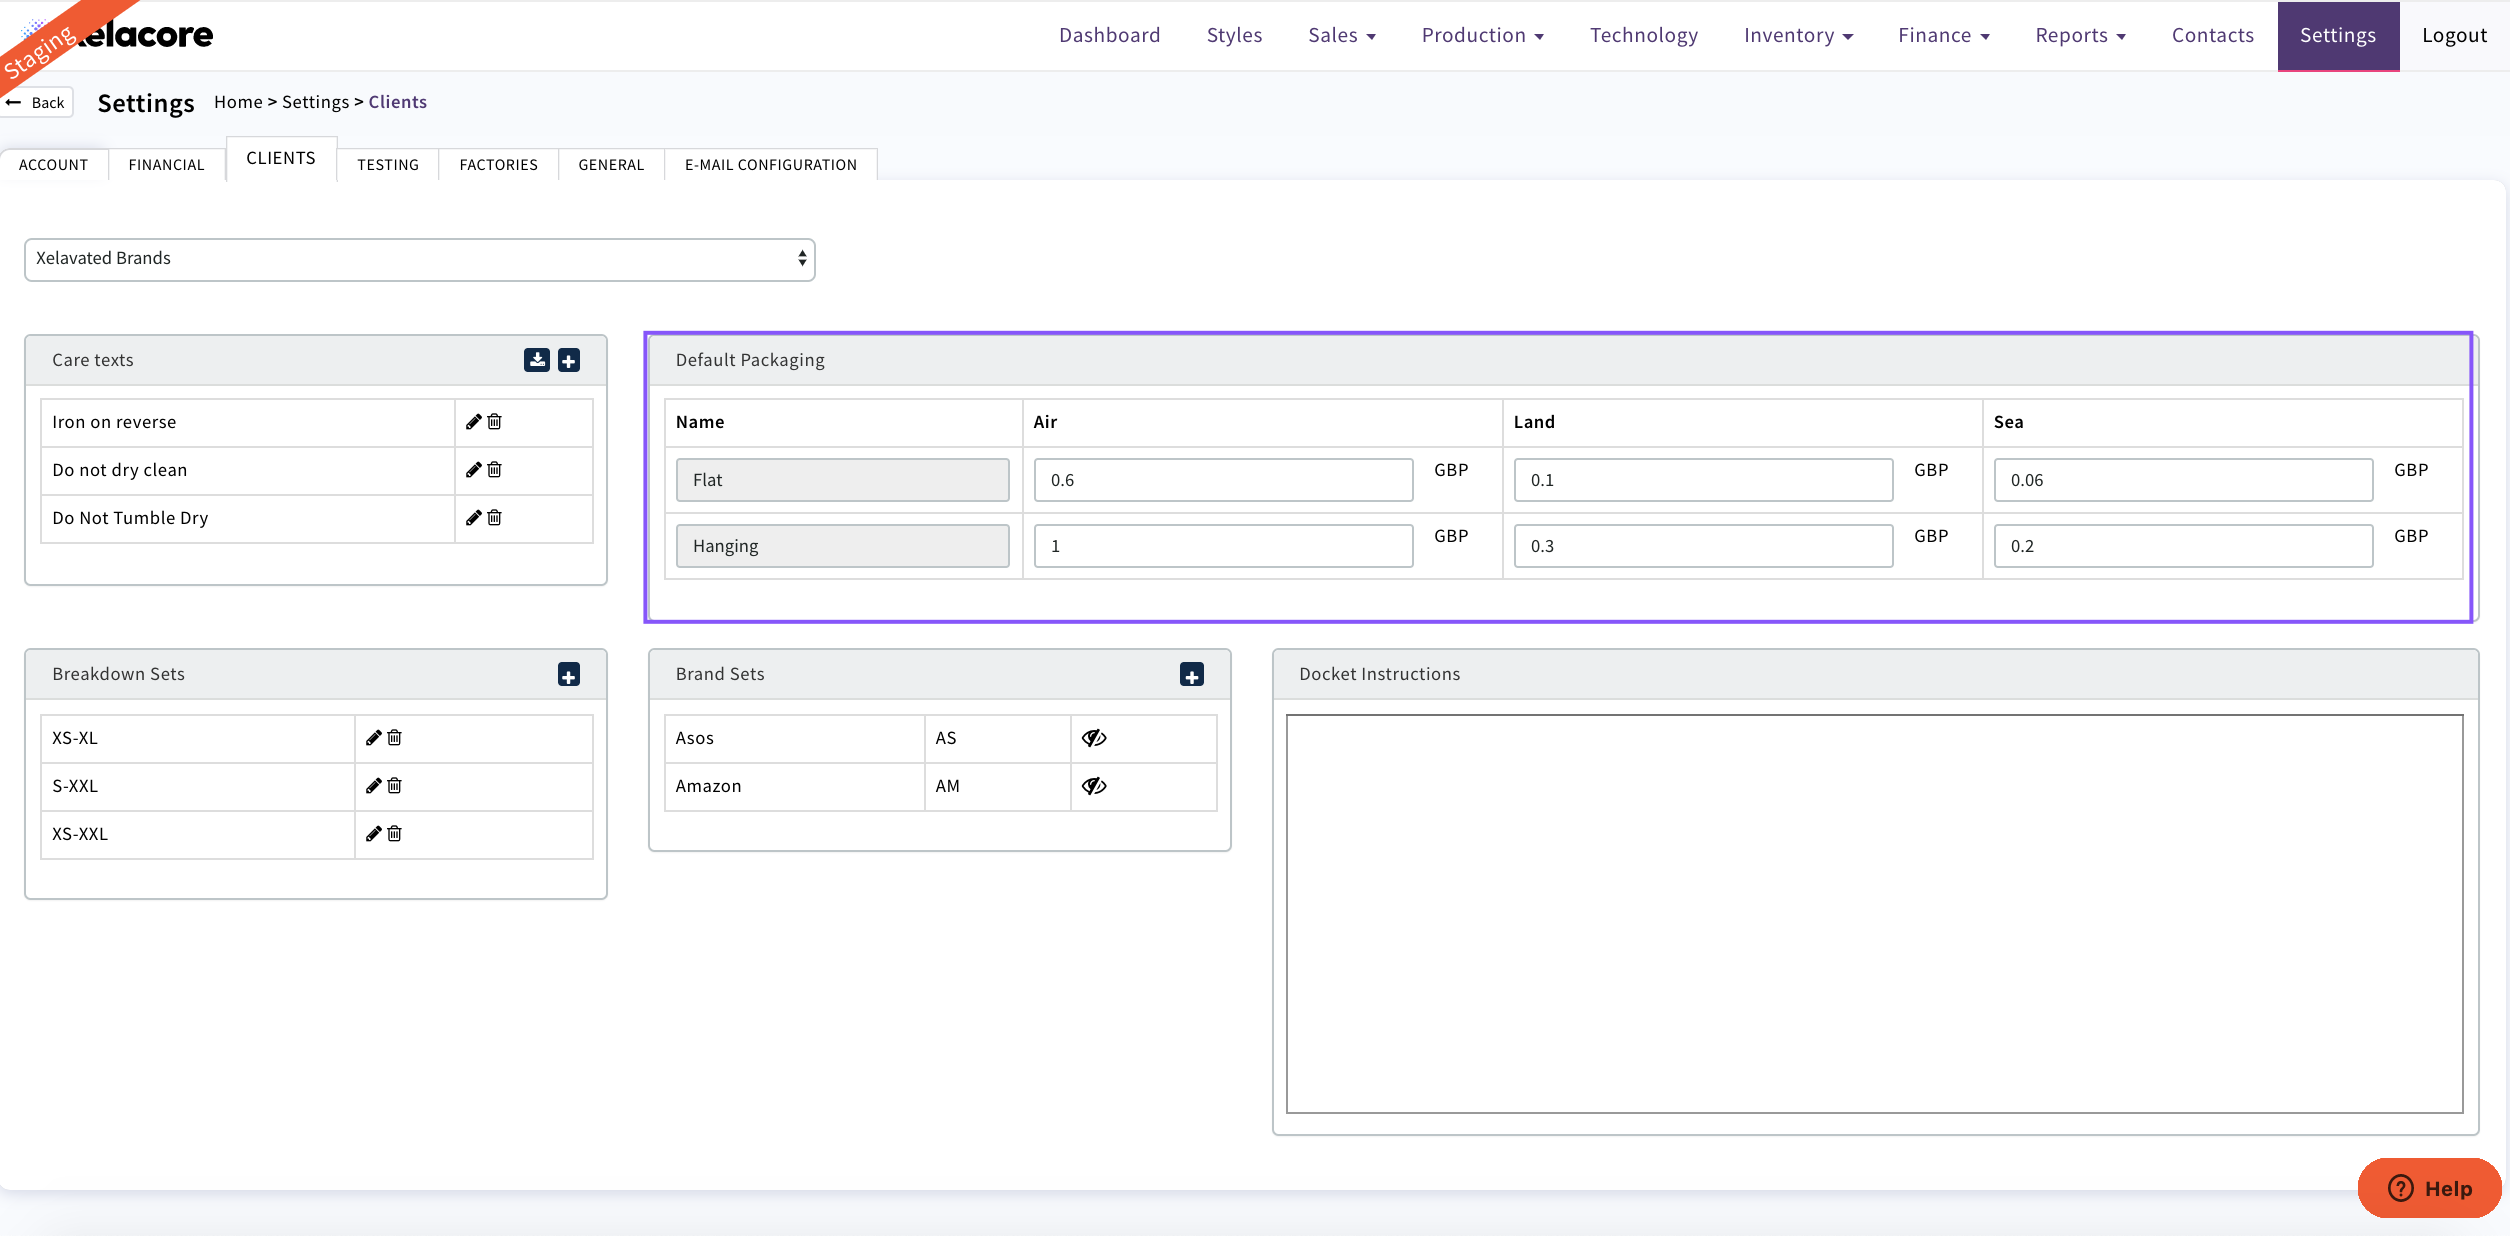Add a new care text
This screenshot has width=2510, height=1236.
569,360
